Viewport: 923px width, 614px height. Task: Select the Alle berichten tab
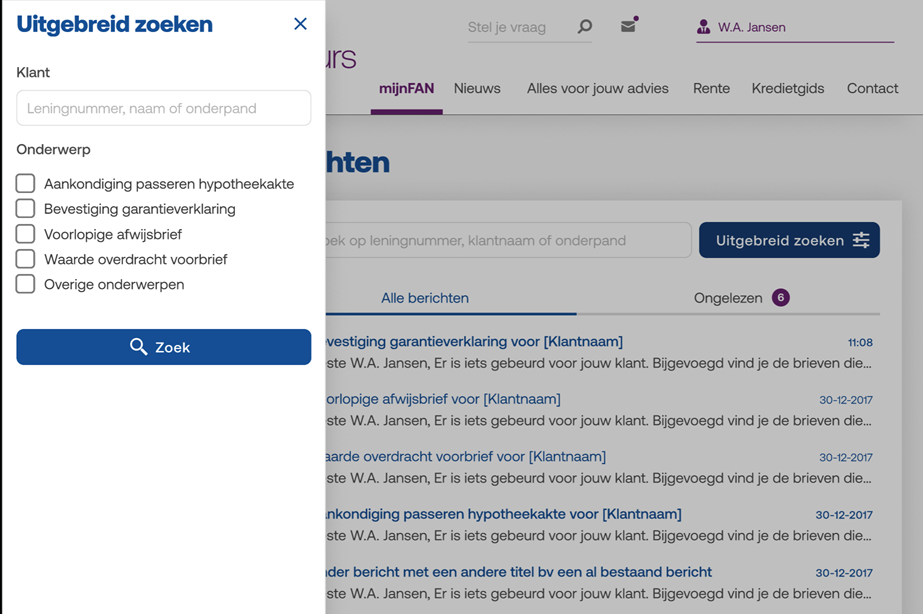(x=425, y=298)
